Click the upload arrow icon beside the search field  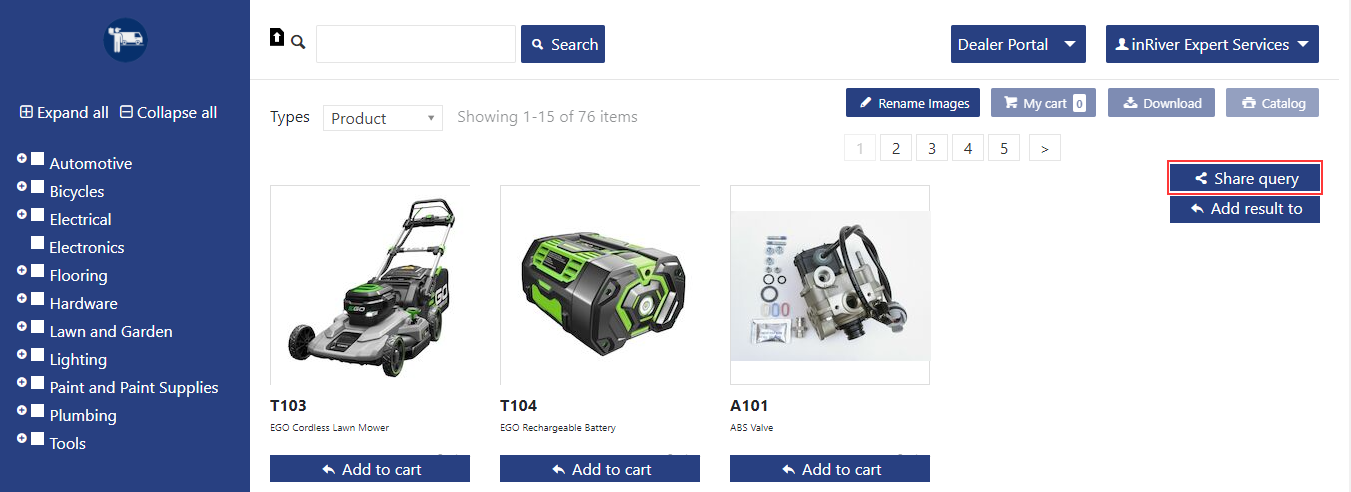click(277, 37)
